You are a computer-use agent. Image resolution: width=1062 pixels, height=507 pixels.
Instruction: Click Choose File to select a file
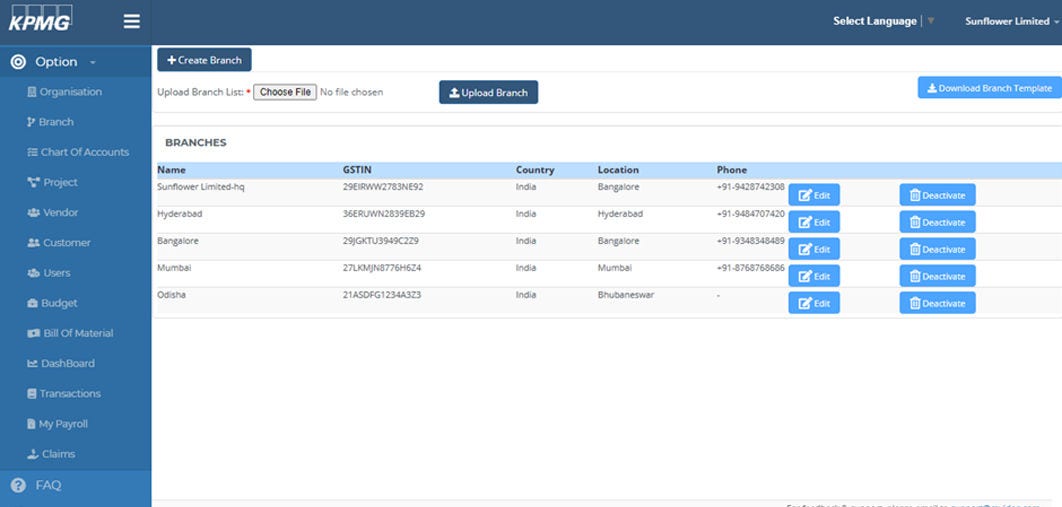click(285, 92)
